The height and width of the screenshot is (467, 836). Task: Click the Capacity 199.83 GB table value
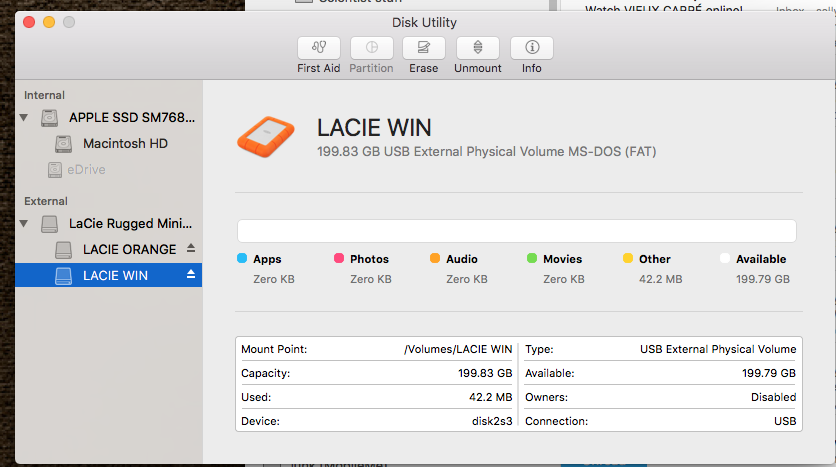(x=485, y=373)
